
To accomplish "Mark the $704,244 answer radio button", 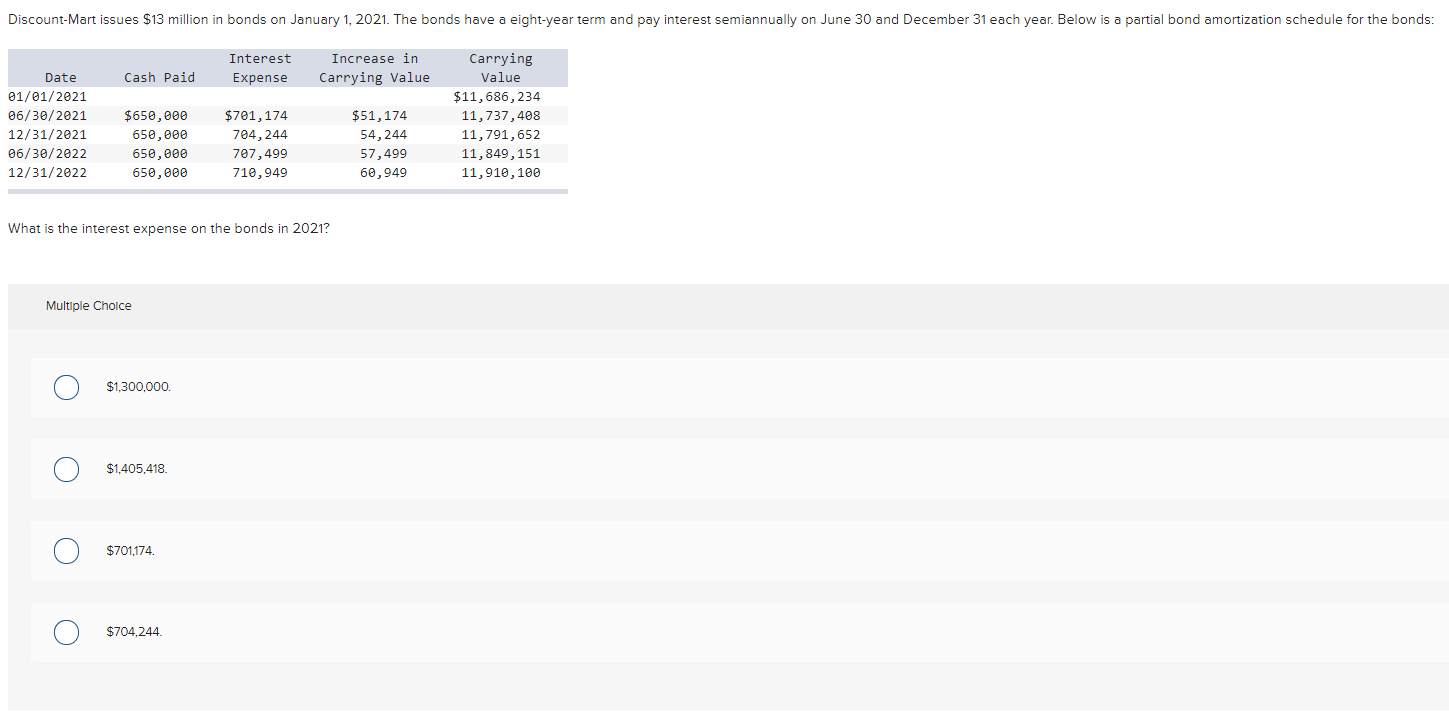I will coord(67,632).
